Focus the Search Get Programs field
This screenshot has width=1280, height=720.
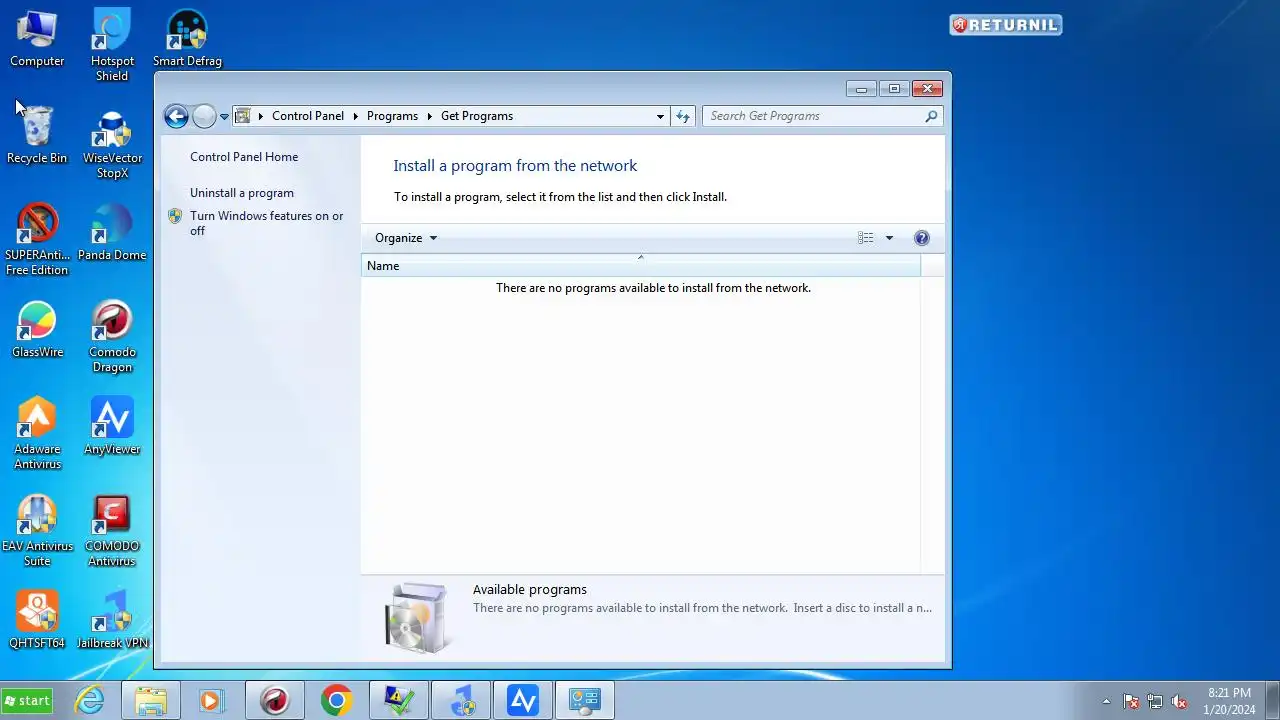pyautogui.click(x=813, y=116)
